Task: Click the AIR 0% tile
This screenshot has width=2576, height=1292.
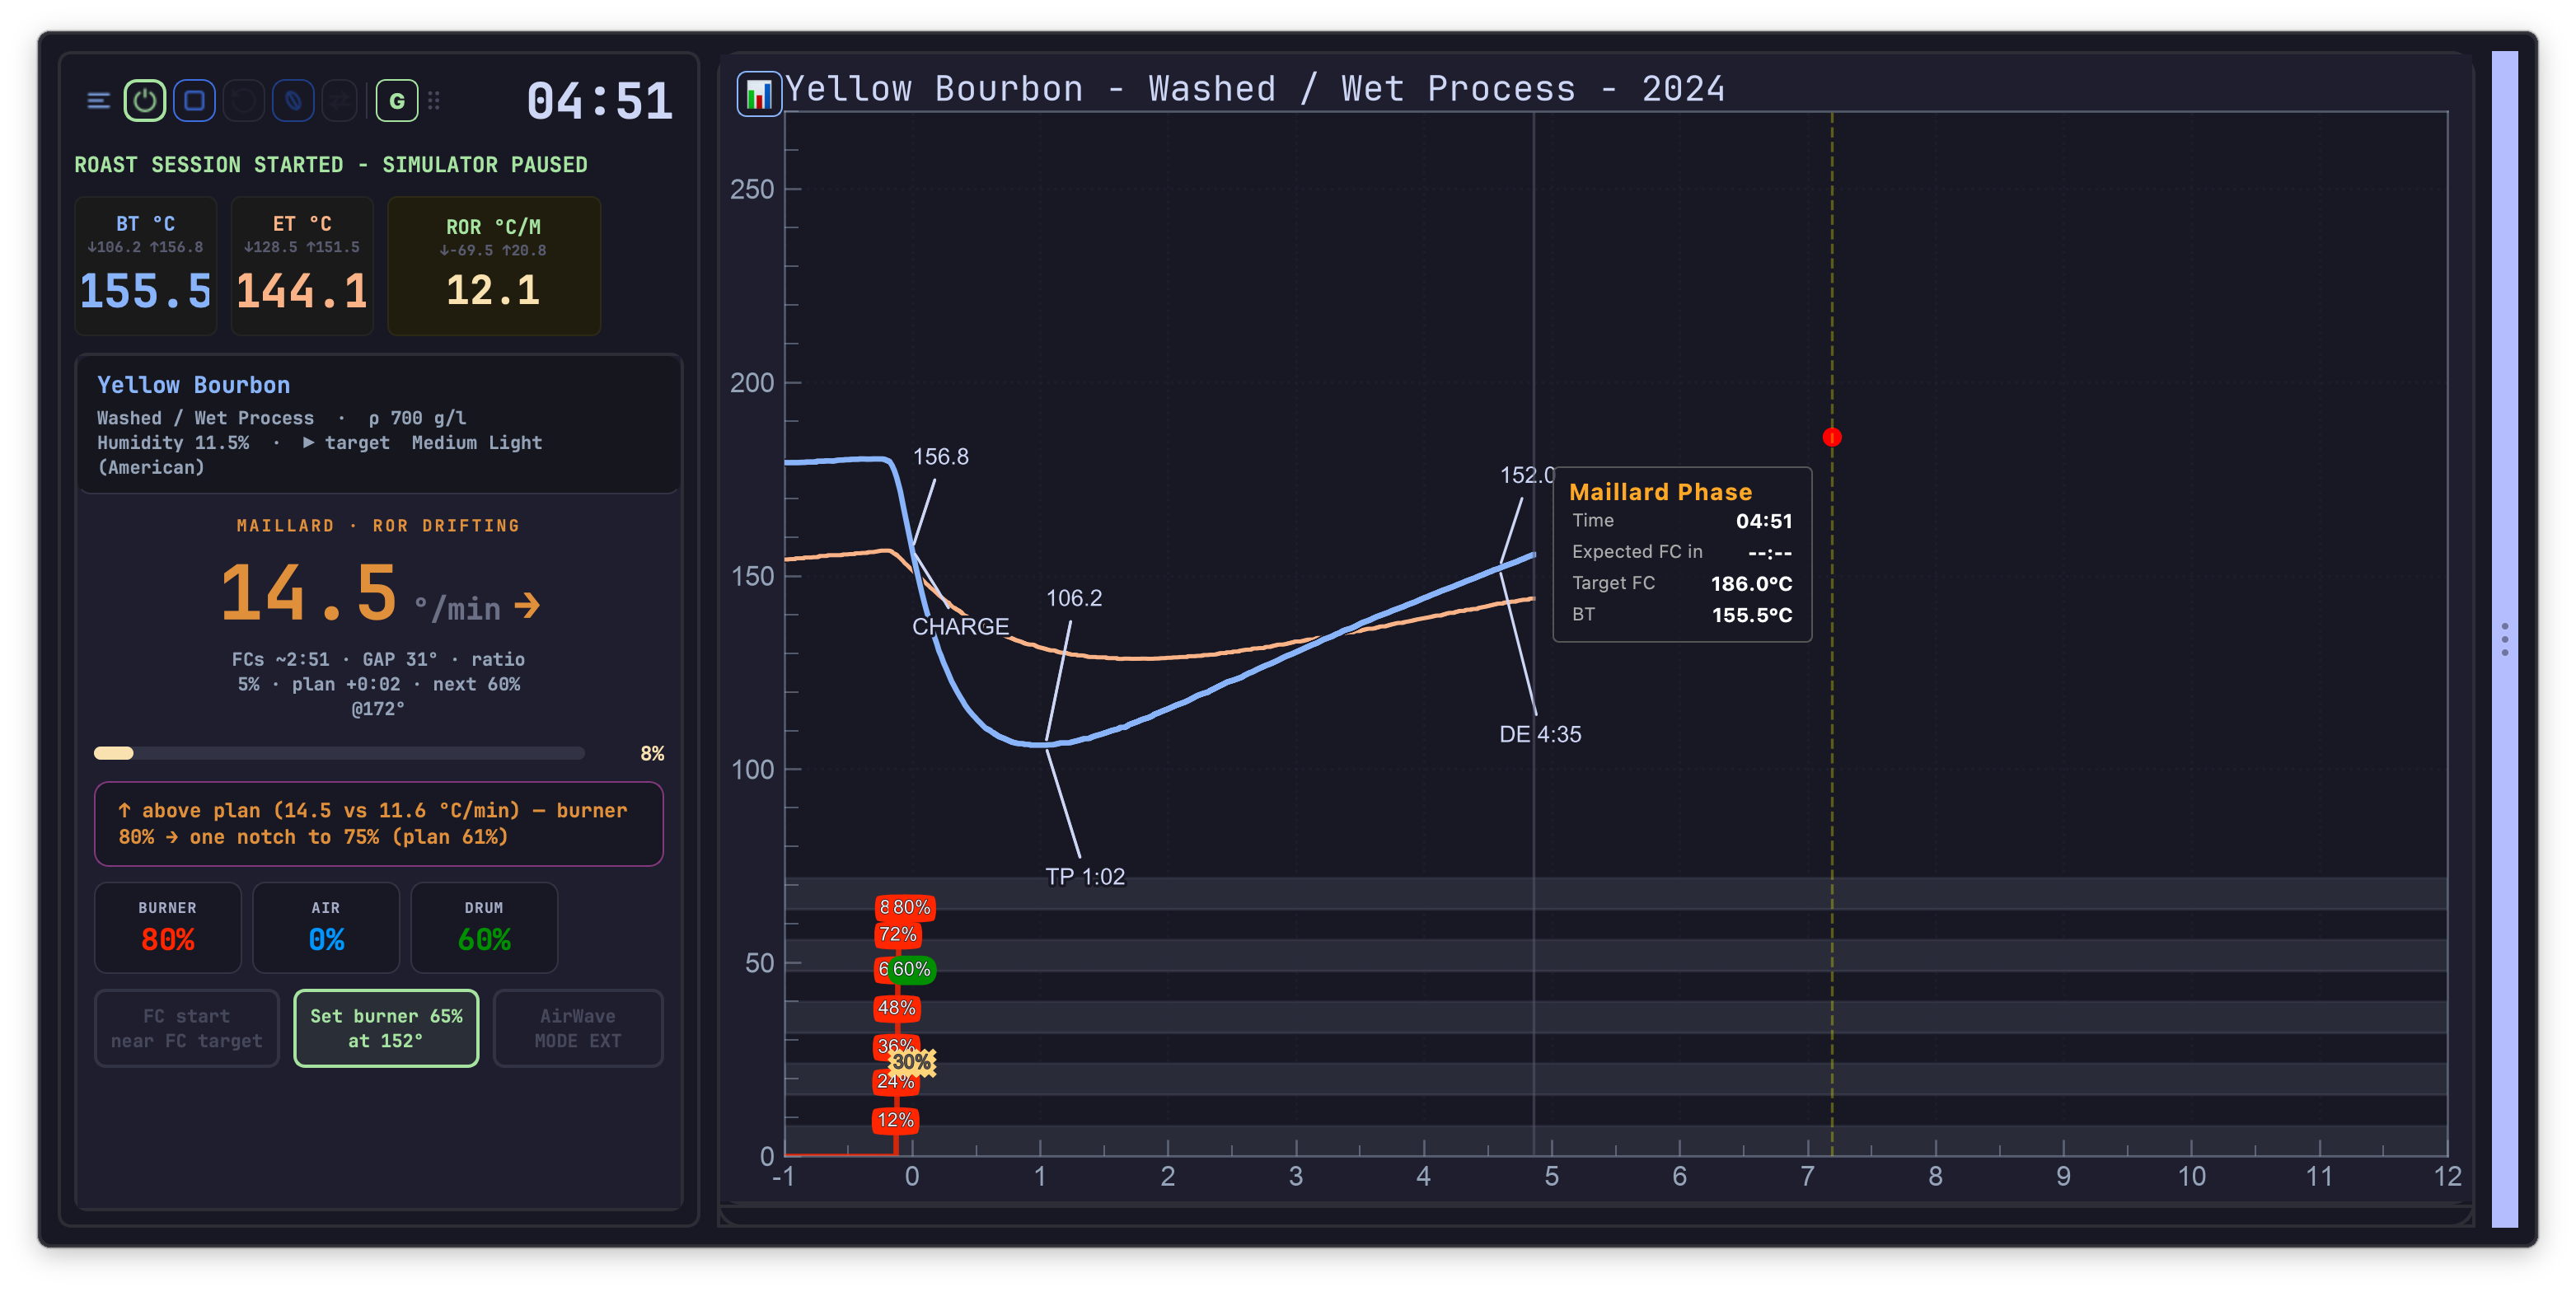Action: (x=326, y=927)
